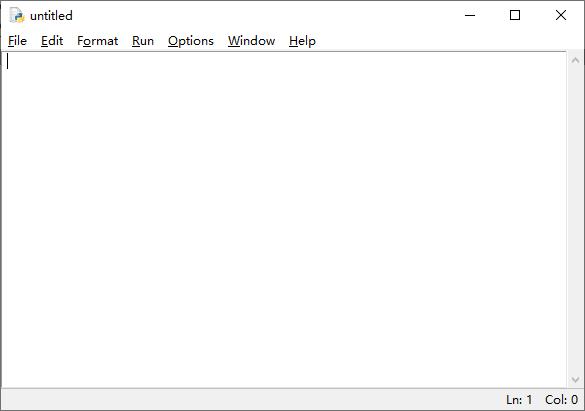The image size is (585, 411).
Task: Click the blank status bar area left of Ln
Action: pyautogui.click(x=252, y=400)
